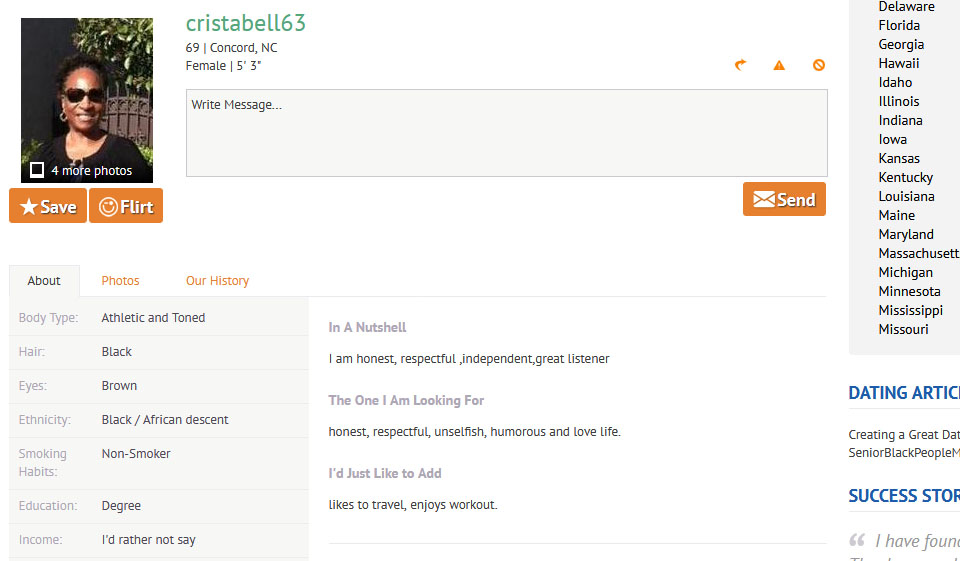Click the forward profile arrow icon
The height and width of the screenshot is (561, 960).
point(740,65)
